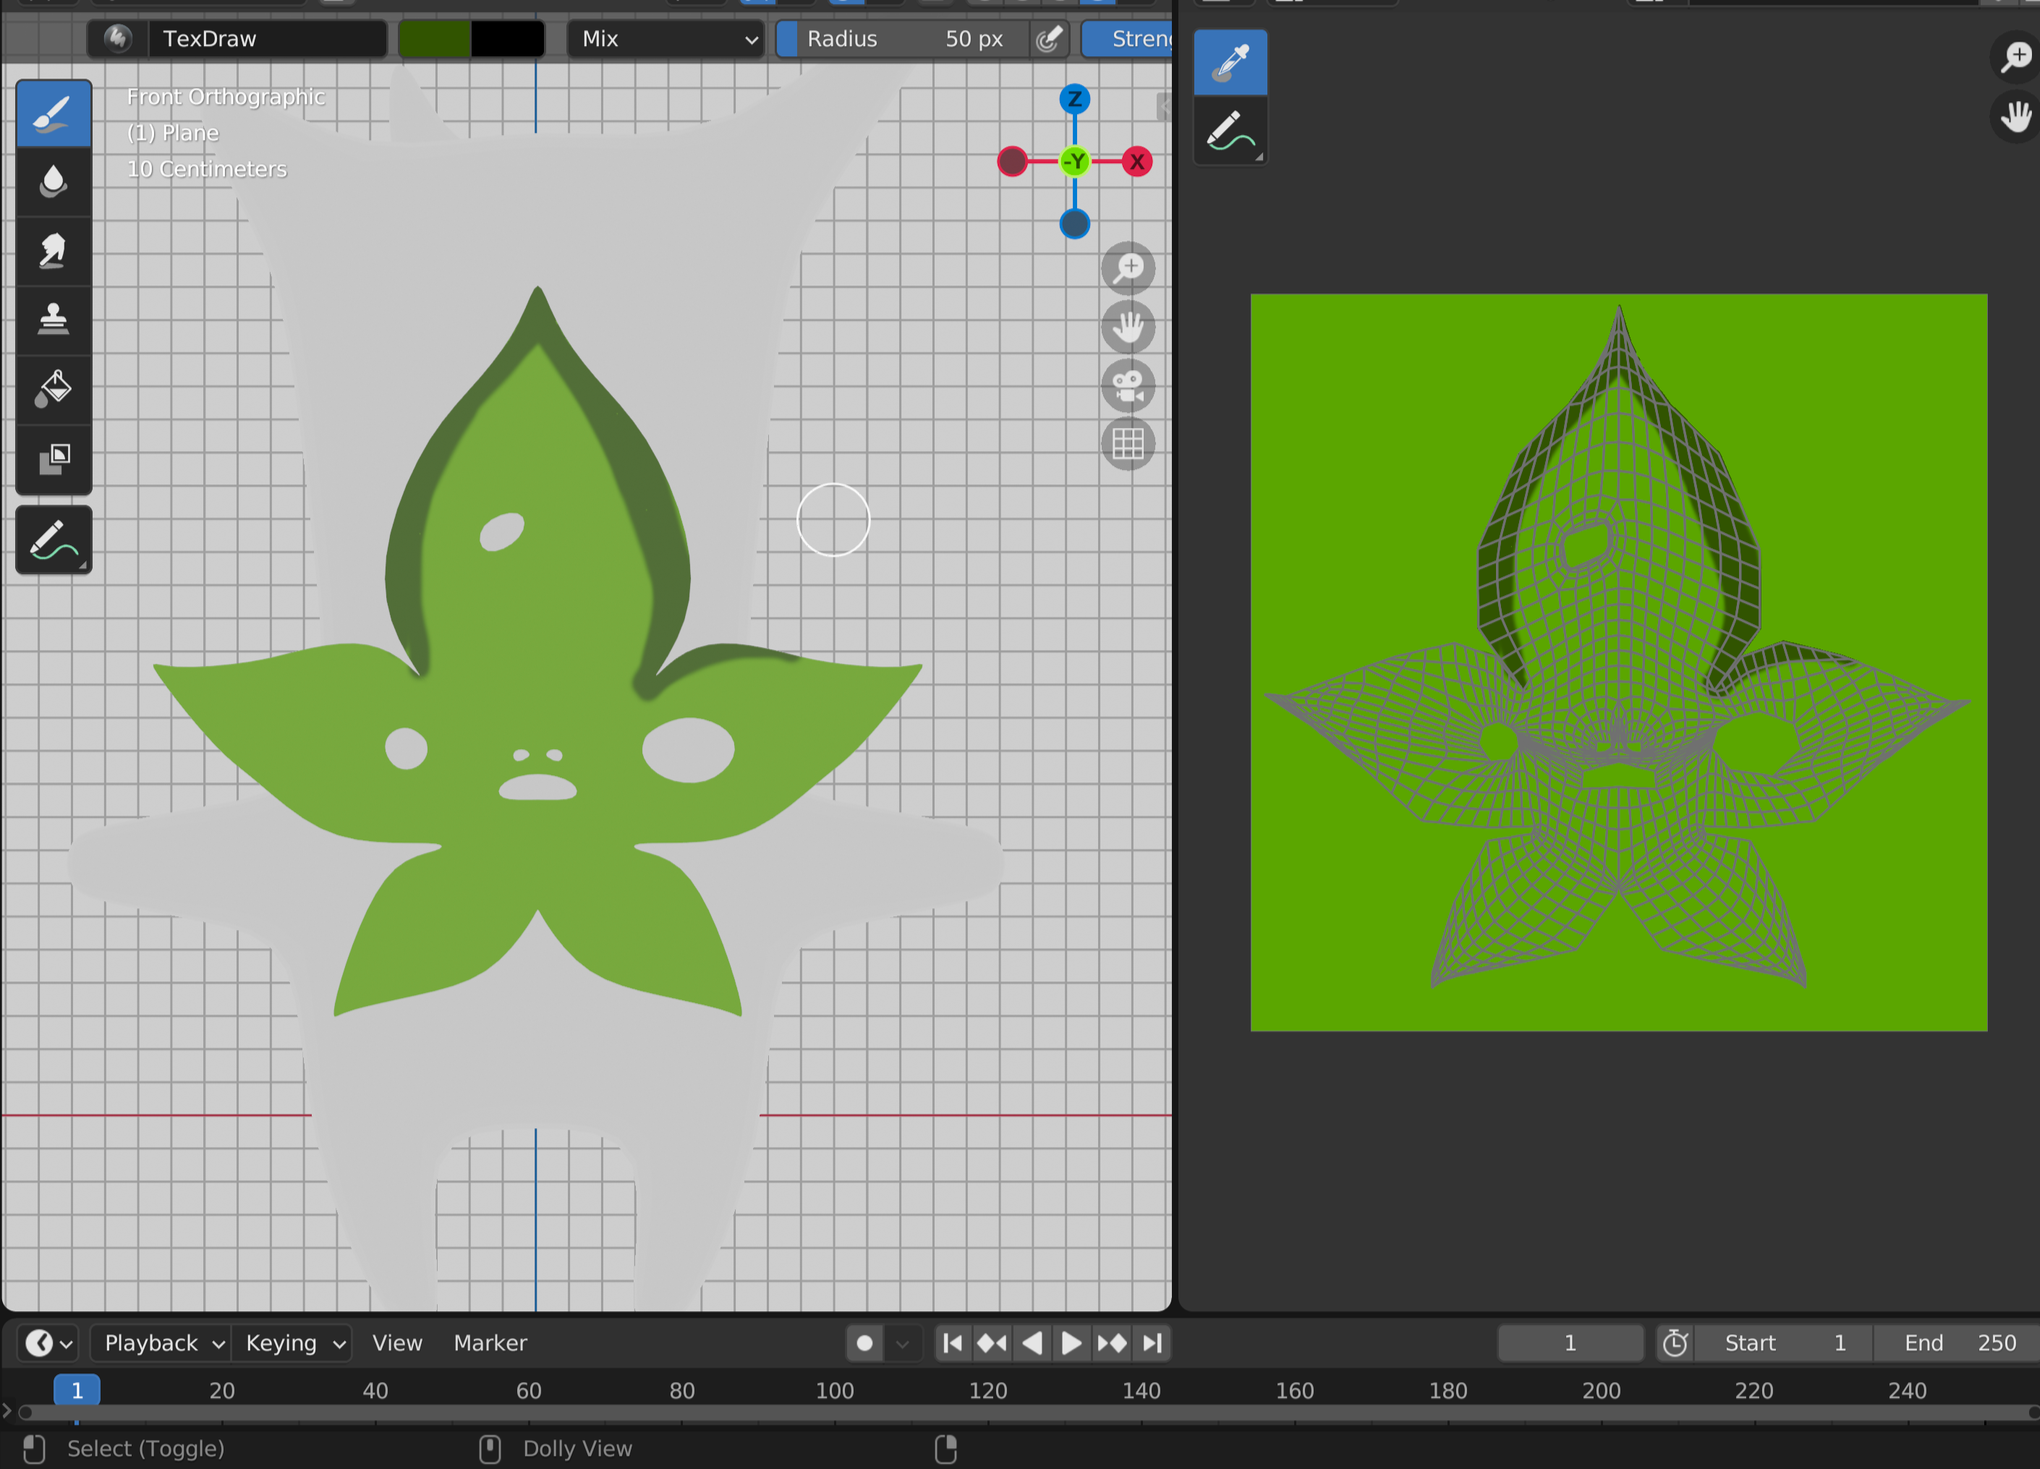Select the Fill bucket tool

coord(54,389)
